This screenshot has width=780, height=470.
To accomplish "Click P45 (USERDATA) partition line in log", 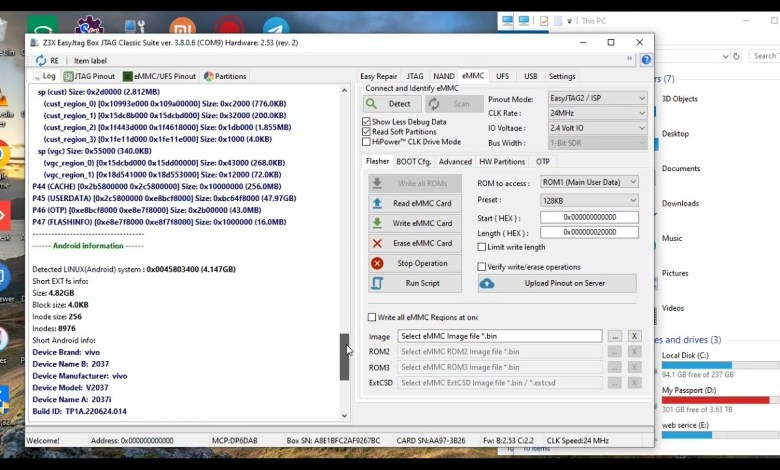I will [x=164, y=198].
